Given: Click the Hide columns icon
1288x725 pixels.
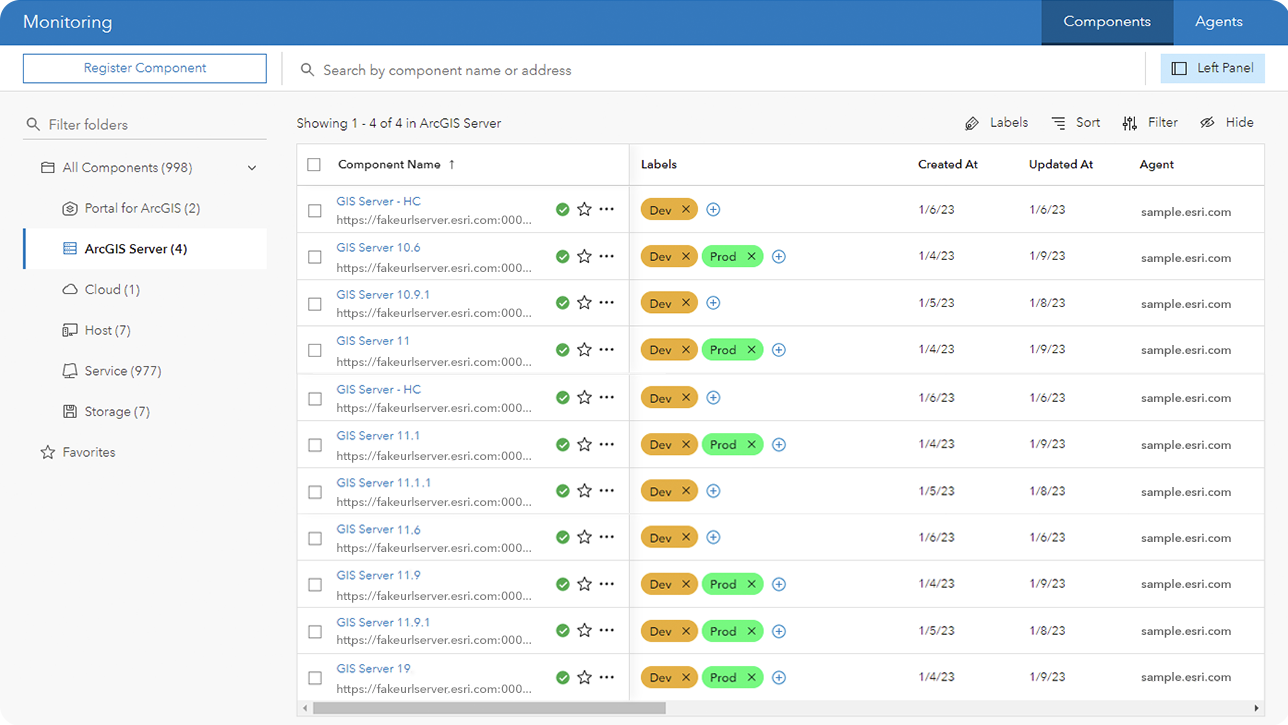Looking at the screenshot, I should [1207, 123].
